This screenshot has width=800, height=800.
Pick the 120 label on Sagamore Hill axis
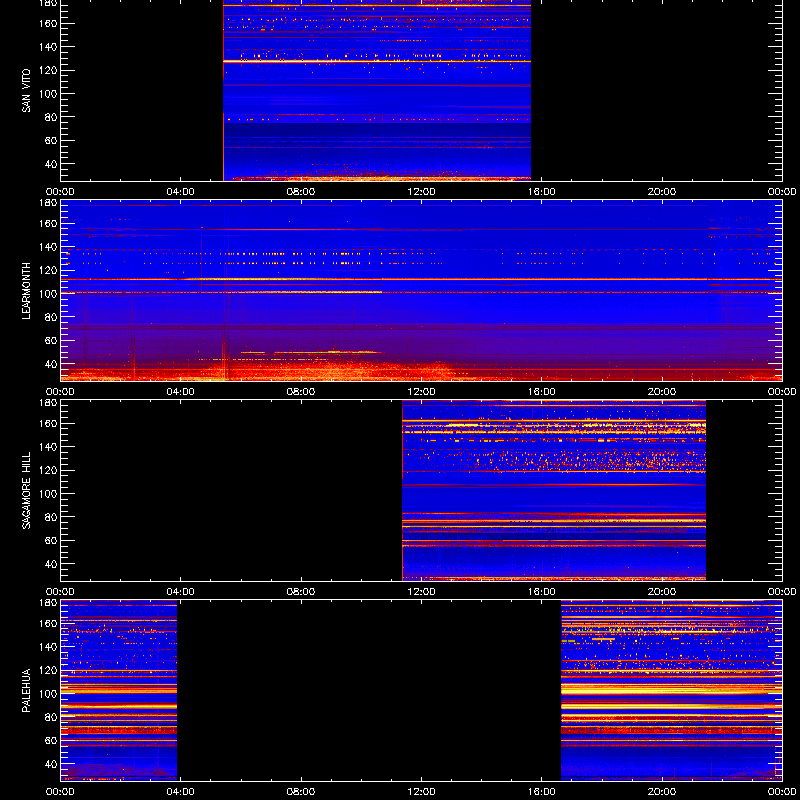click(48, 470)
